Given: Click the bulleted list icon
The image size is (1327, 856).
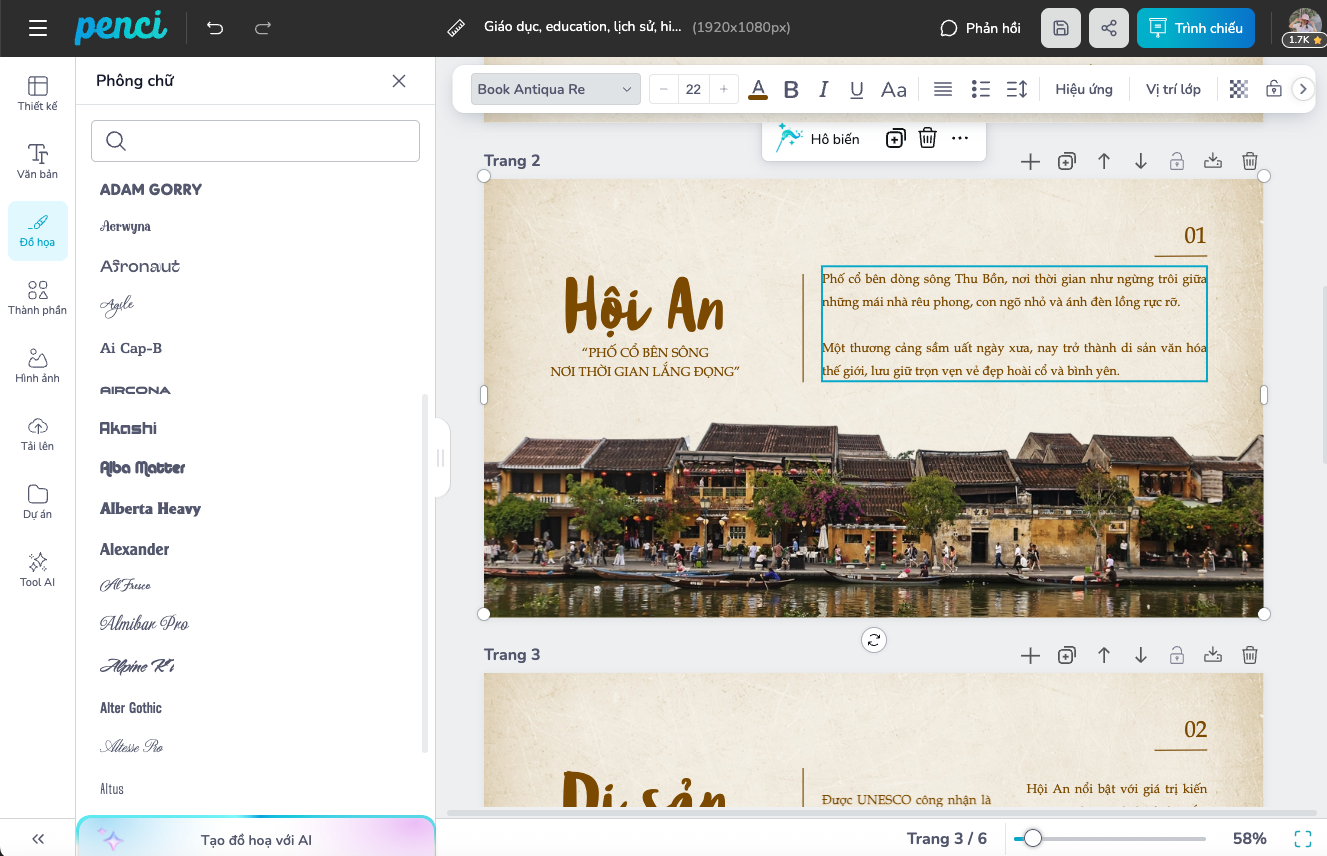Looking at the screenshot, I should tap(980, 89).
